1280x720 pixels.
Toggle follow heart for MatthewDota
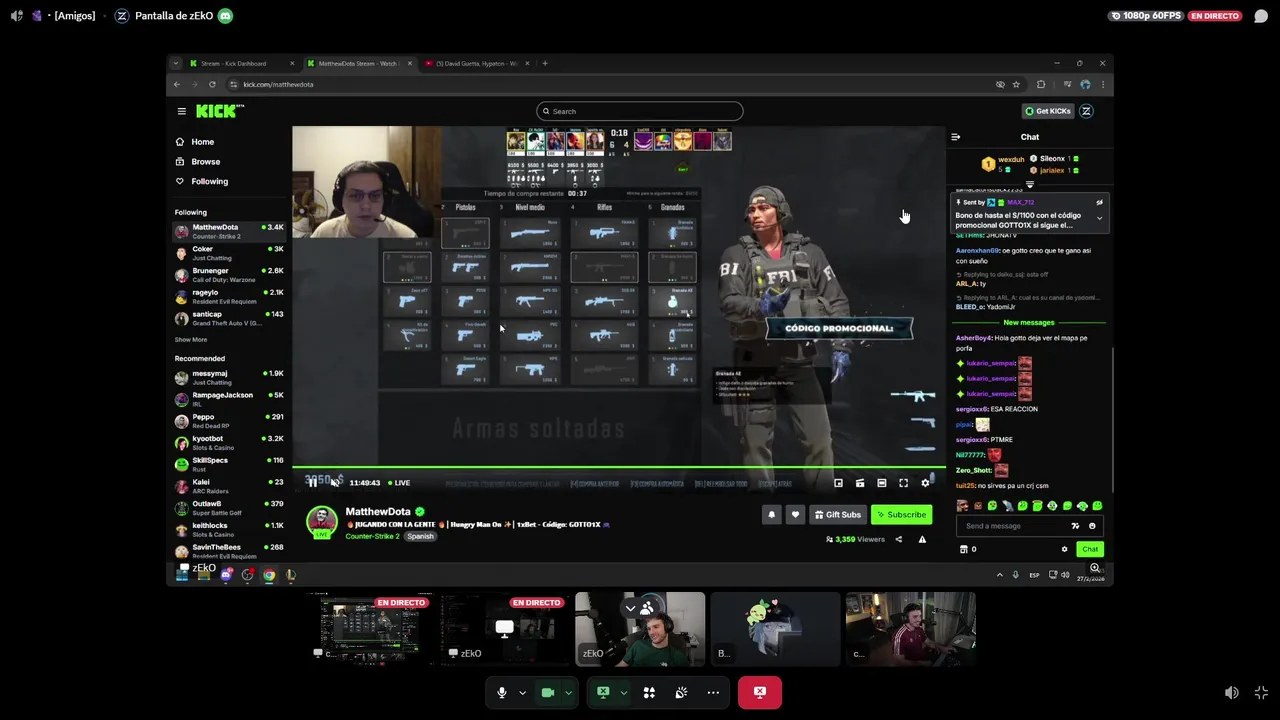[795, 515]
